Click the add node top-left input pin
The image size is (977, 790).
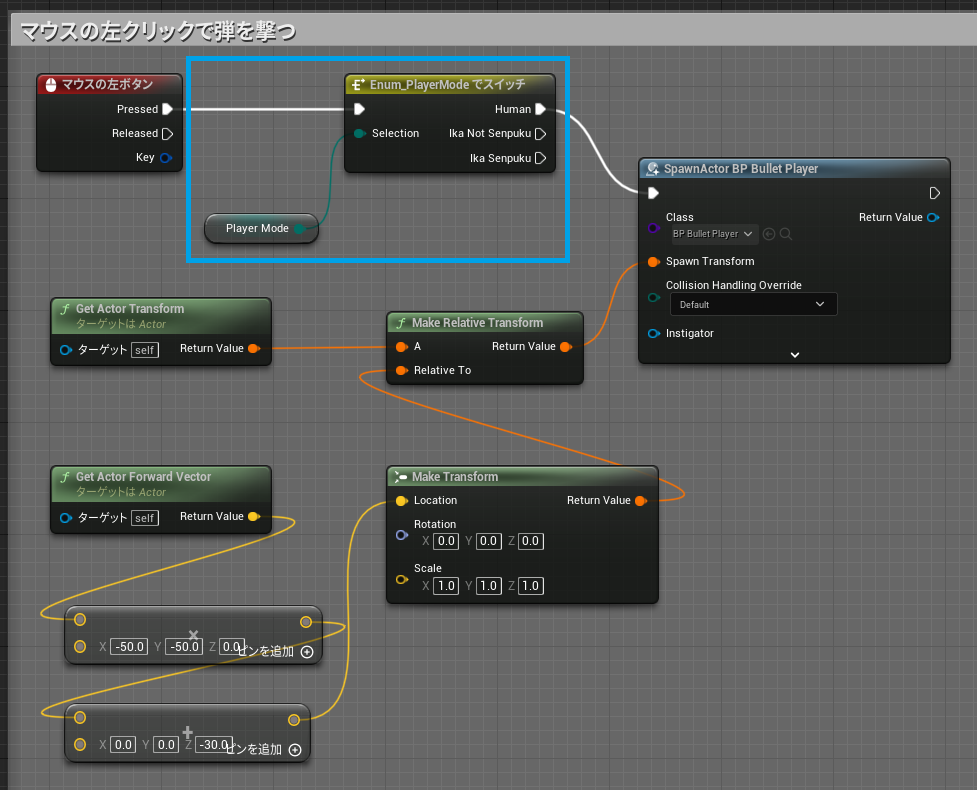click(x=80, y=718)
